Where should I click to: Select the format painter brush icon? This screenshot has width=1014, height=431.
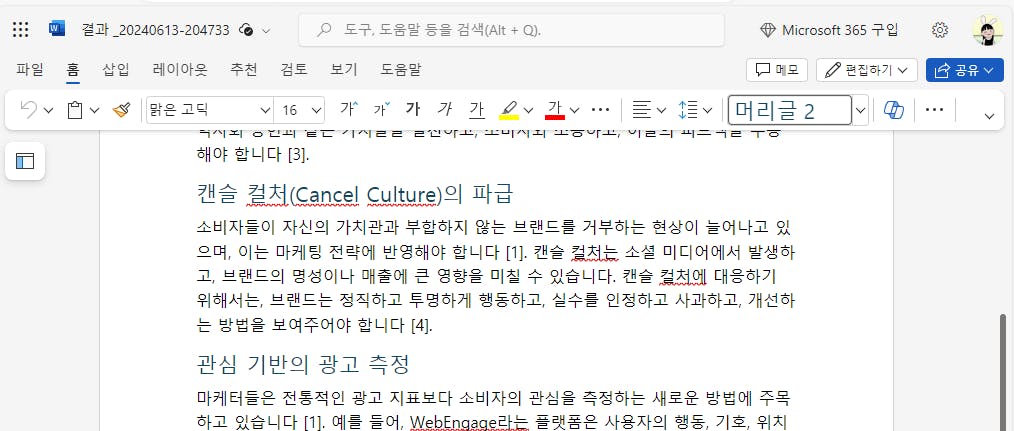click(x=121, y=110)
